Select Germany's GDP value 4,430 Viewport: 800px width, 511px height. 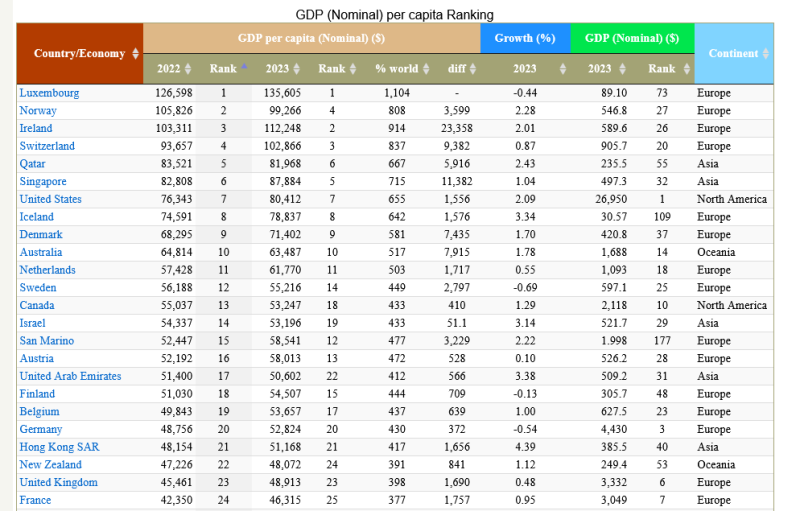tap(614, 429)
